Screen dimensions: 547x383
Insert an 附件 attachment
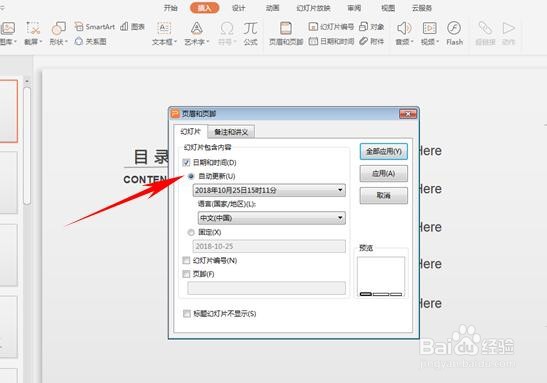coord(372,42)
